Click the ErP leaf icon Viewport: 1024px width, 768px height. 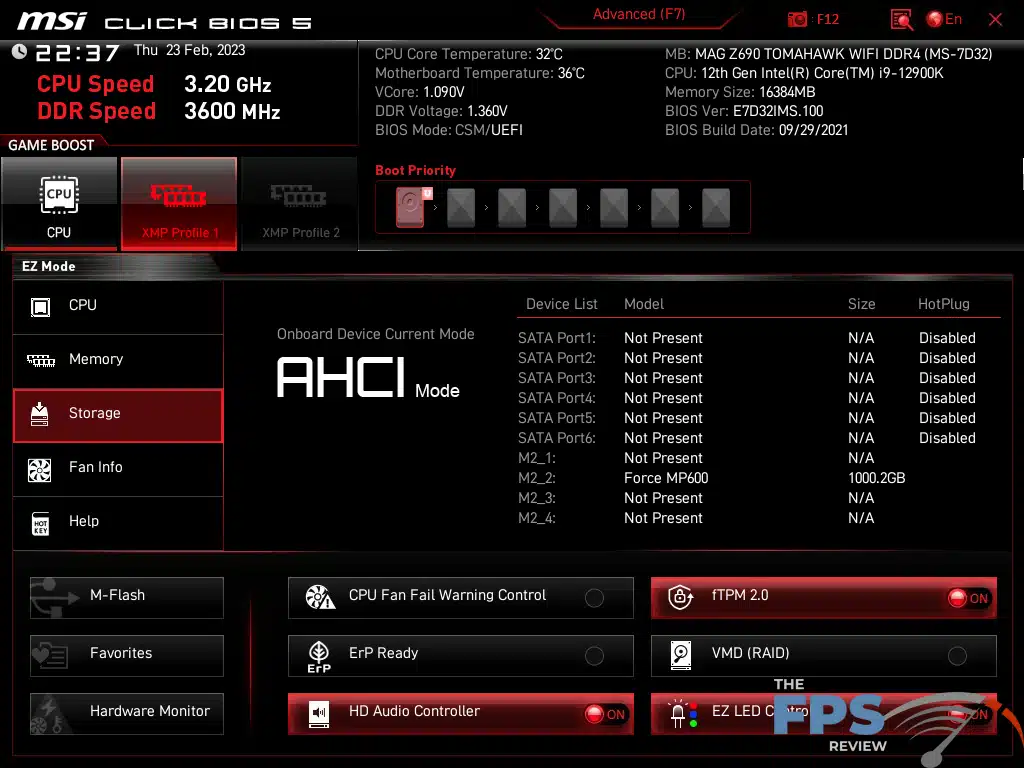319,656
